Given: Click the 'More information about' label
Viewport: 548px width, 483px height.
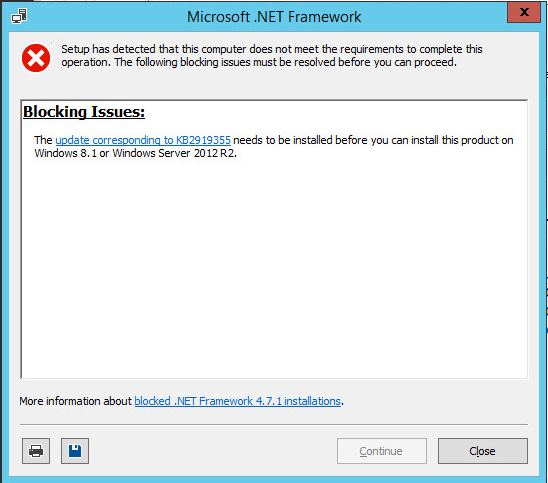Looking at the screenshot, I should [75, 401].
